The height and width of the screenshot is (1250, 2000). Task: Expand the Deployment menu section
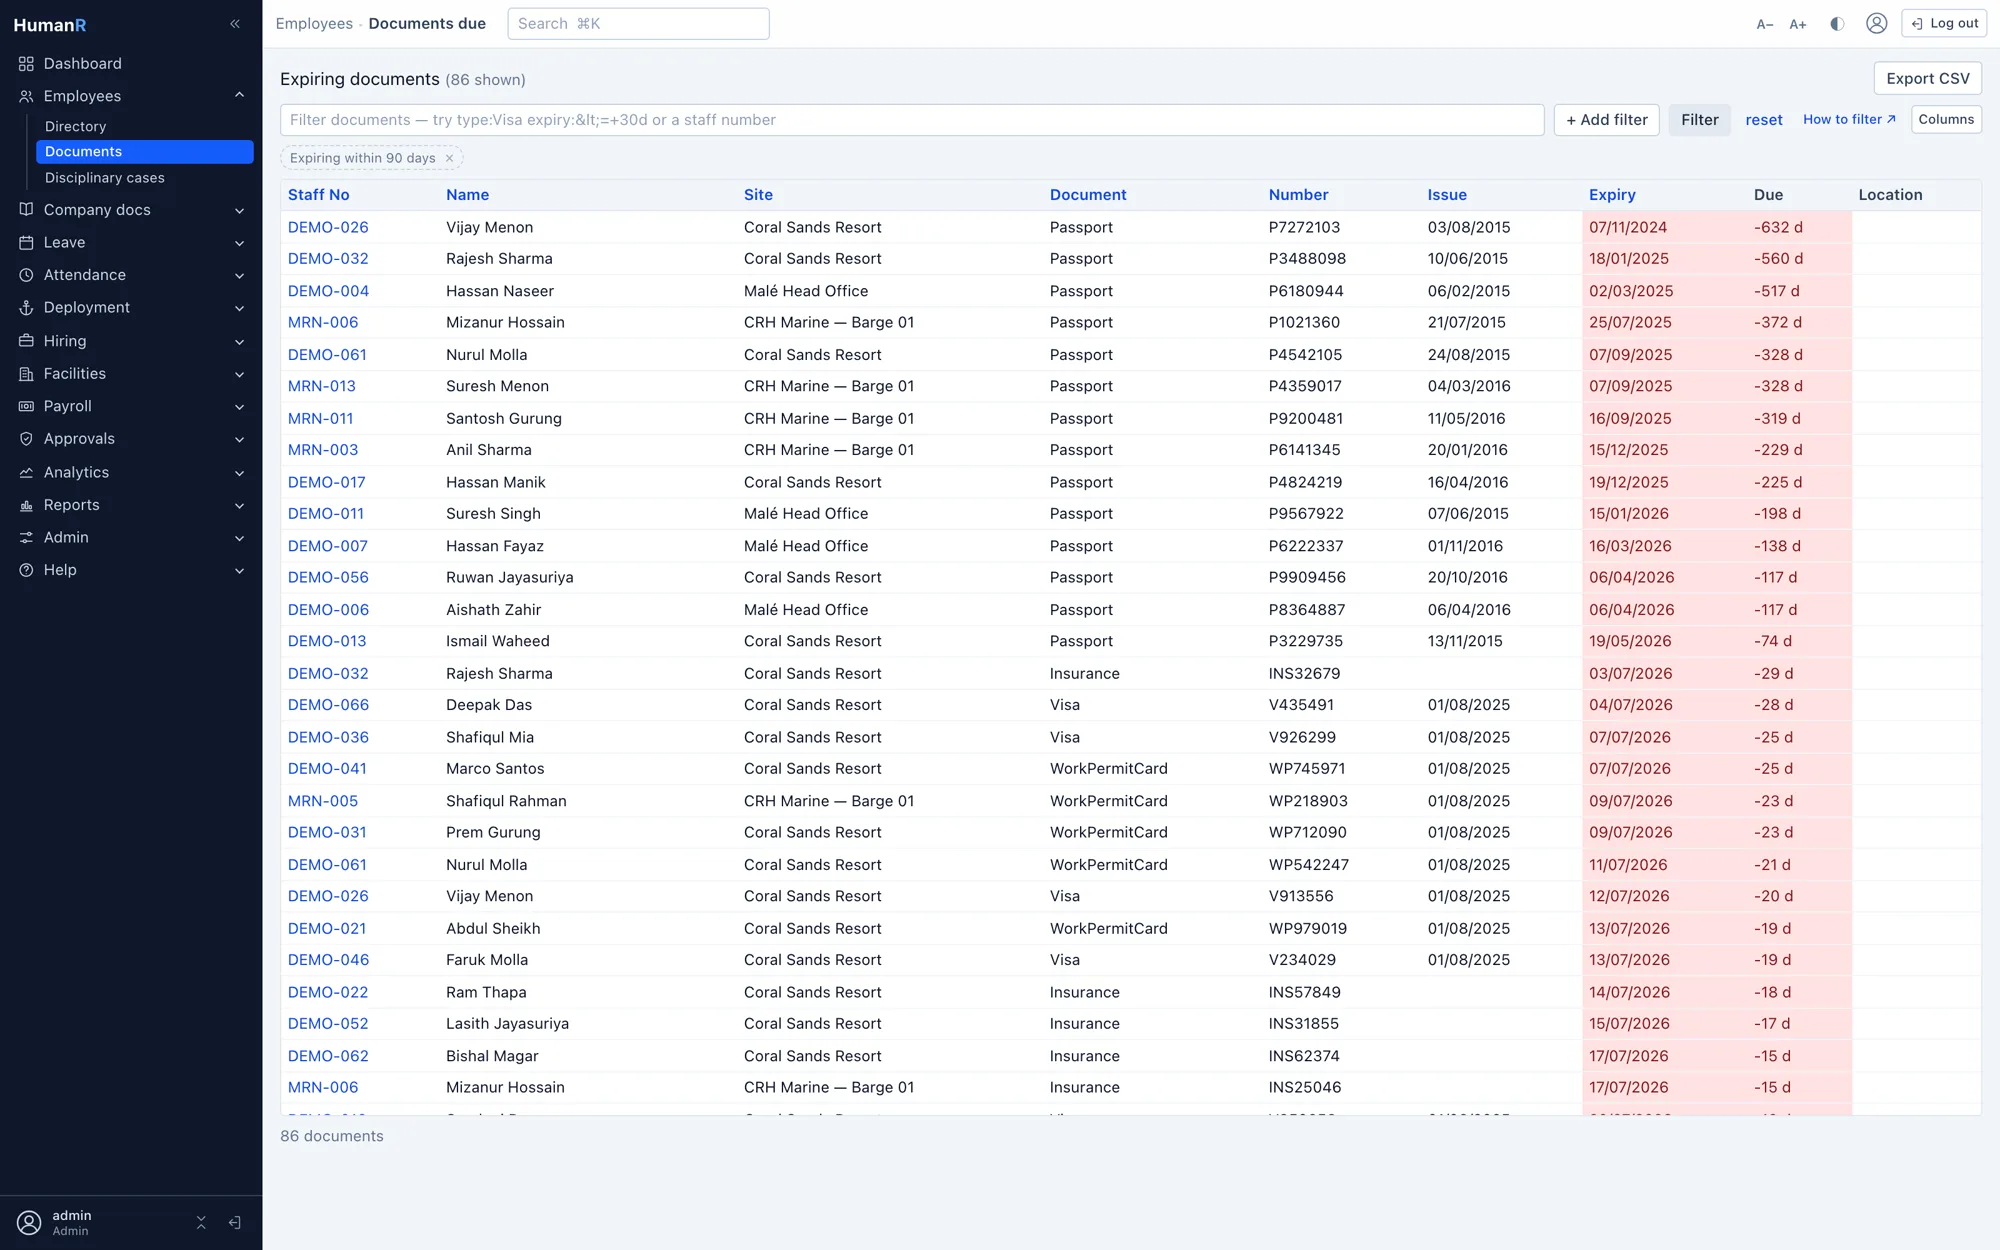pos(239,308)
